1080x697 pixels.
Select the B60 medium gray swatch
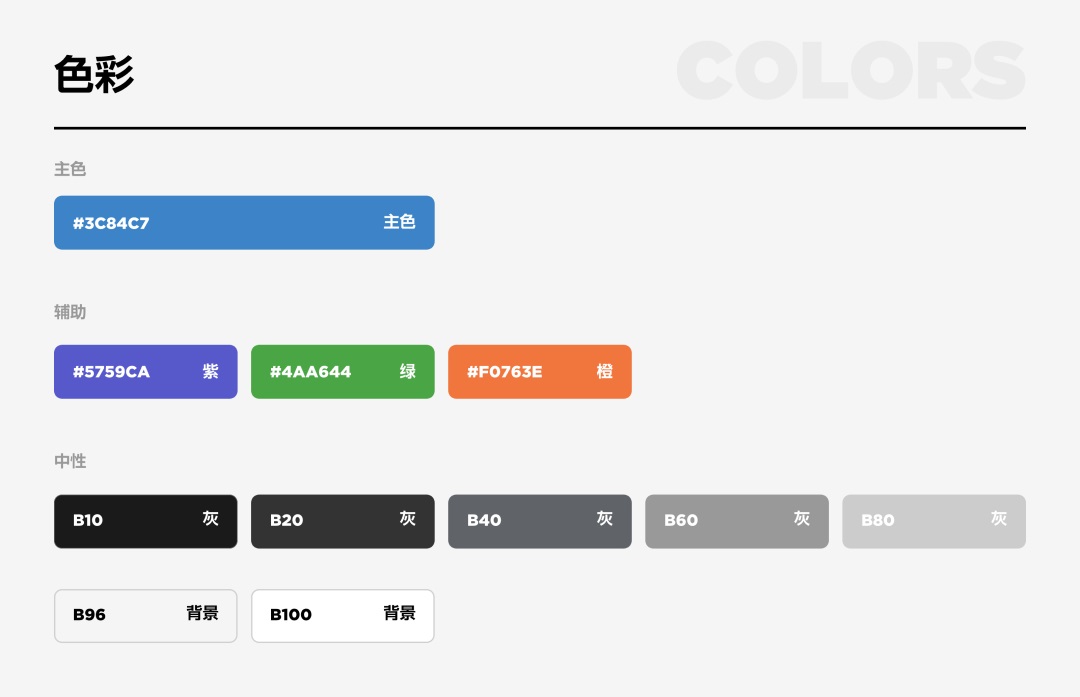point(737,521)
